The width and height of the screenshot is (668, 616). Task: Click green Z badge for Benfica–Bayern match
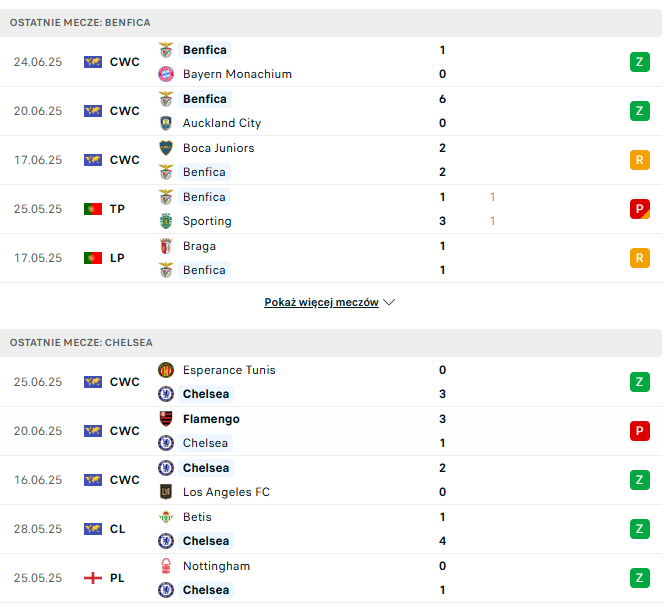click(x=640, y=62)
